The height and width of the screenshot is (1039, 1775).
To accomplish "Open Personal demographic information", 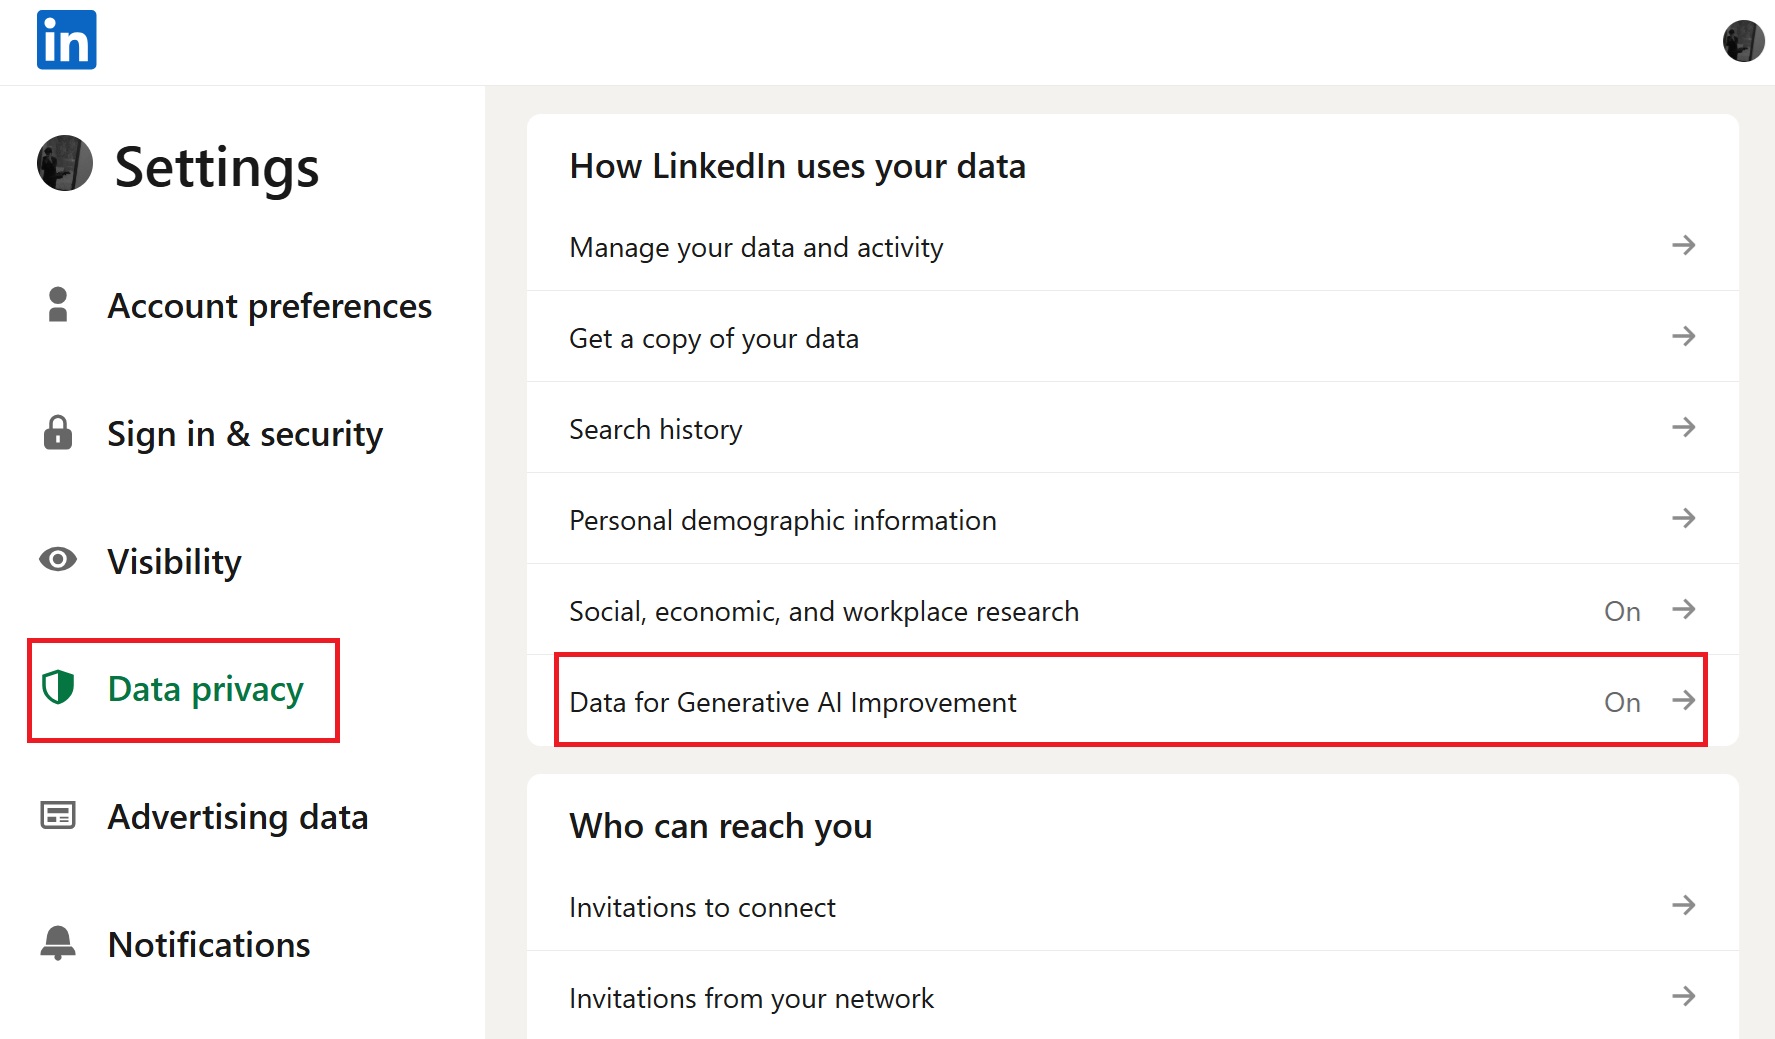I will coord(782,520).
